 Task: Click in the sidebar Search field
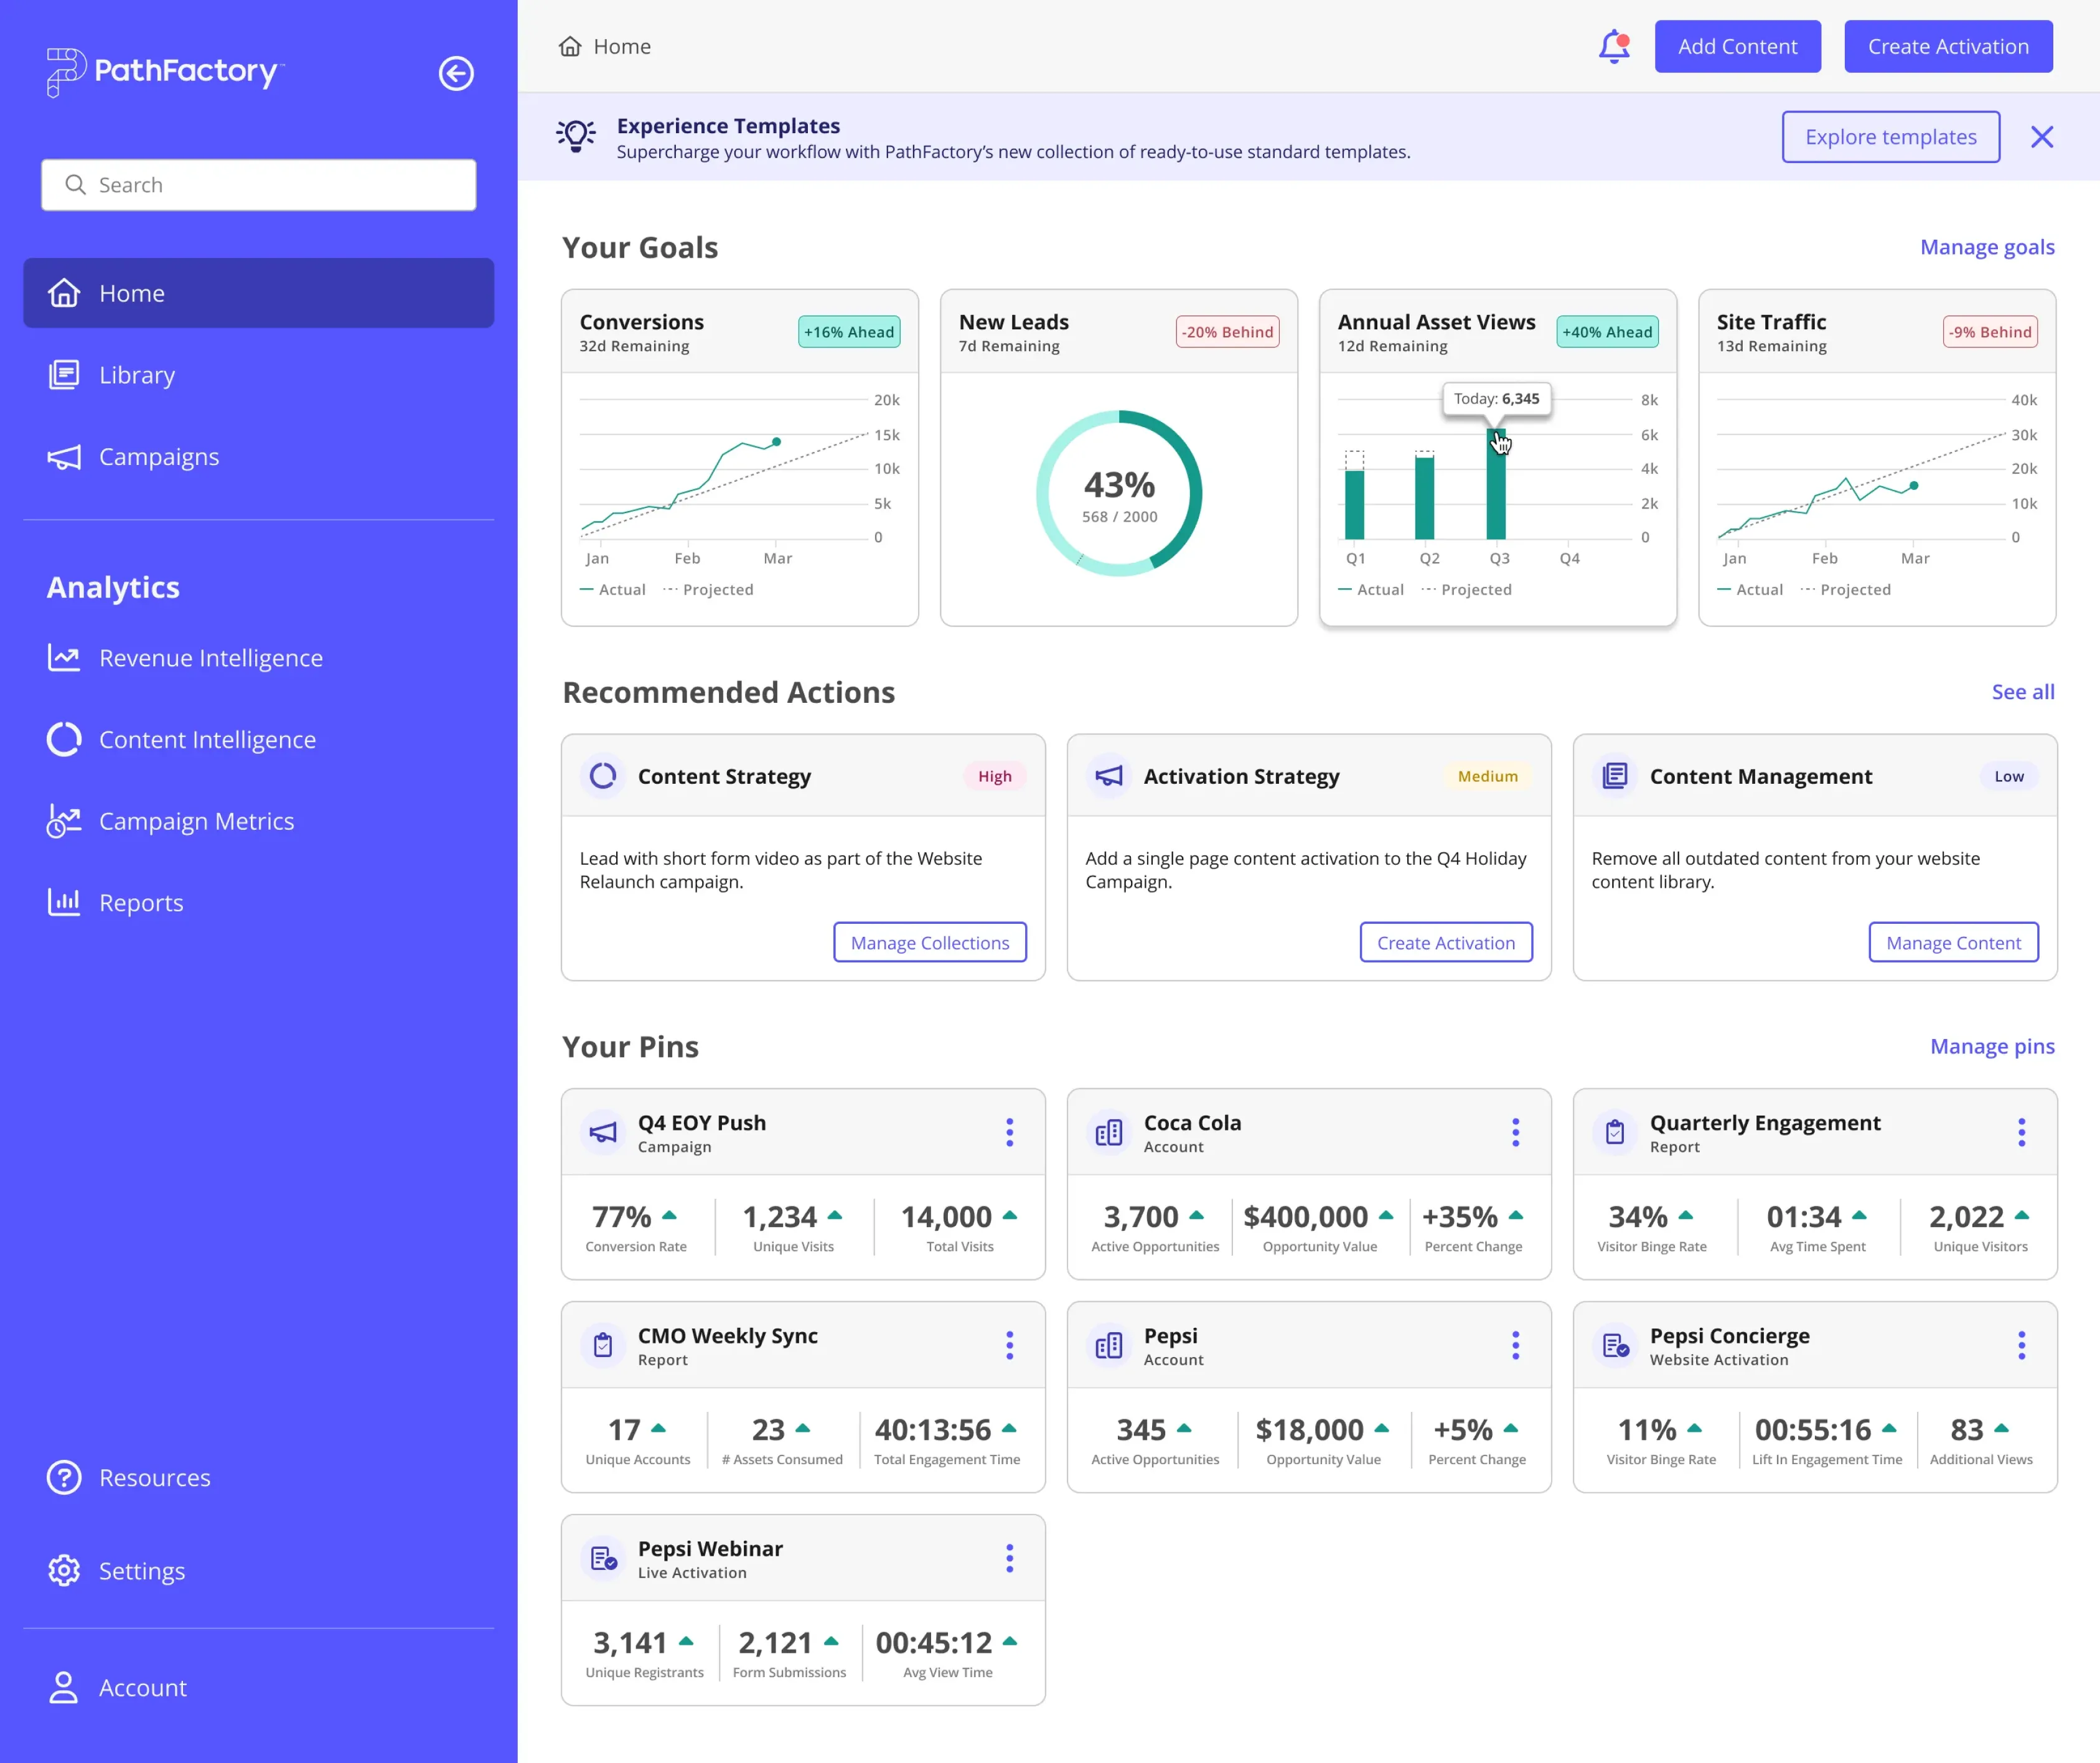click(259, 185)
